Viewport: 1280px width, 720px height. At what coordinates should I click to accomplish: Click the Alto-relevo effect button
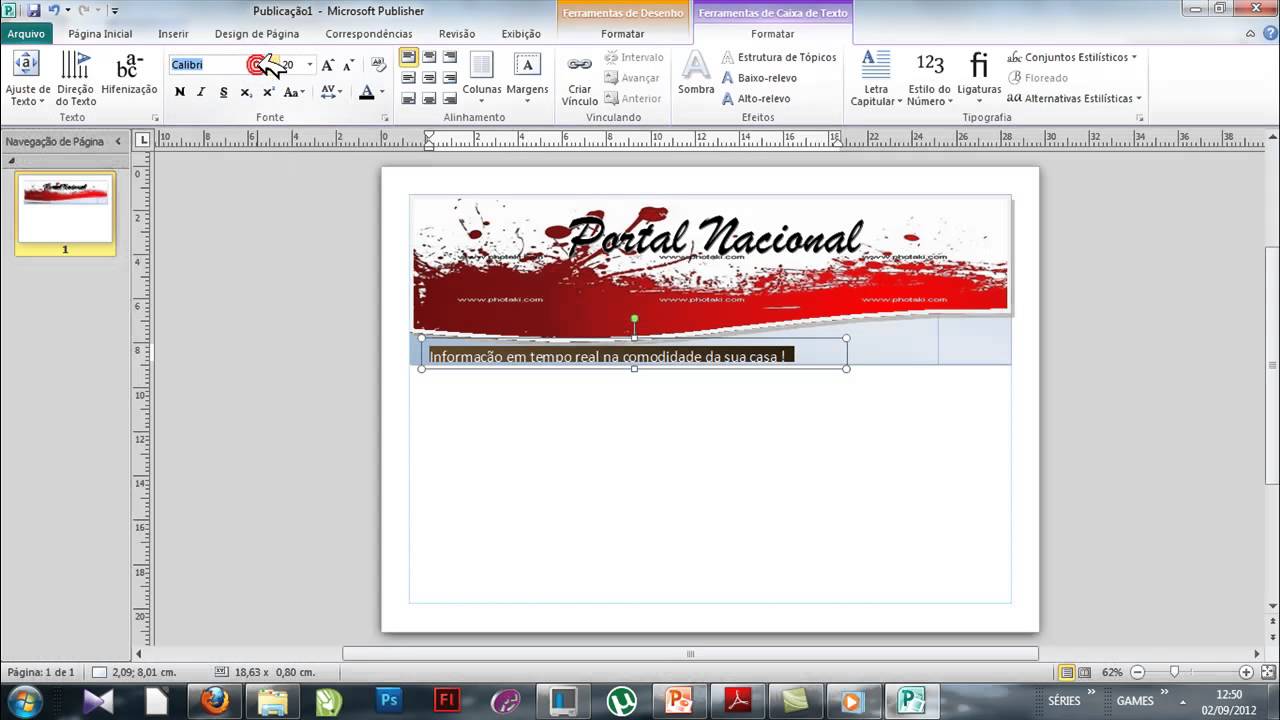(755, 99)
